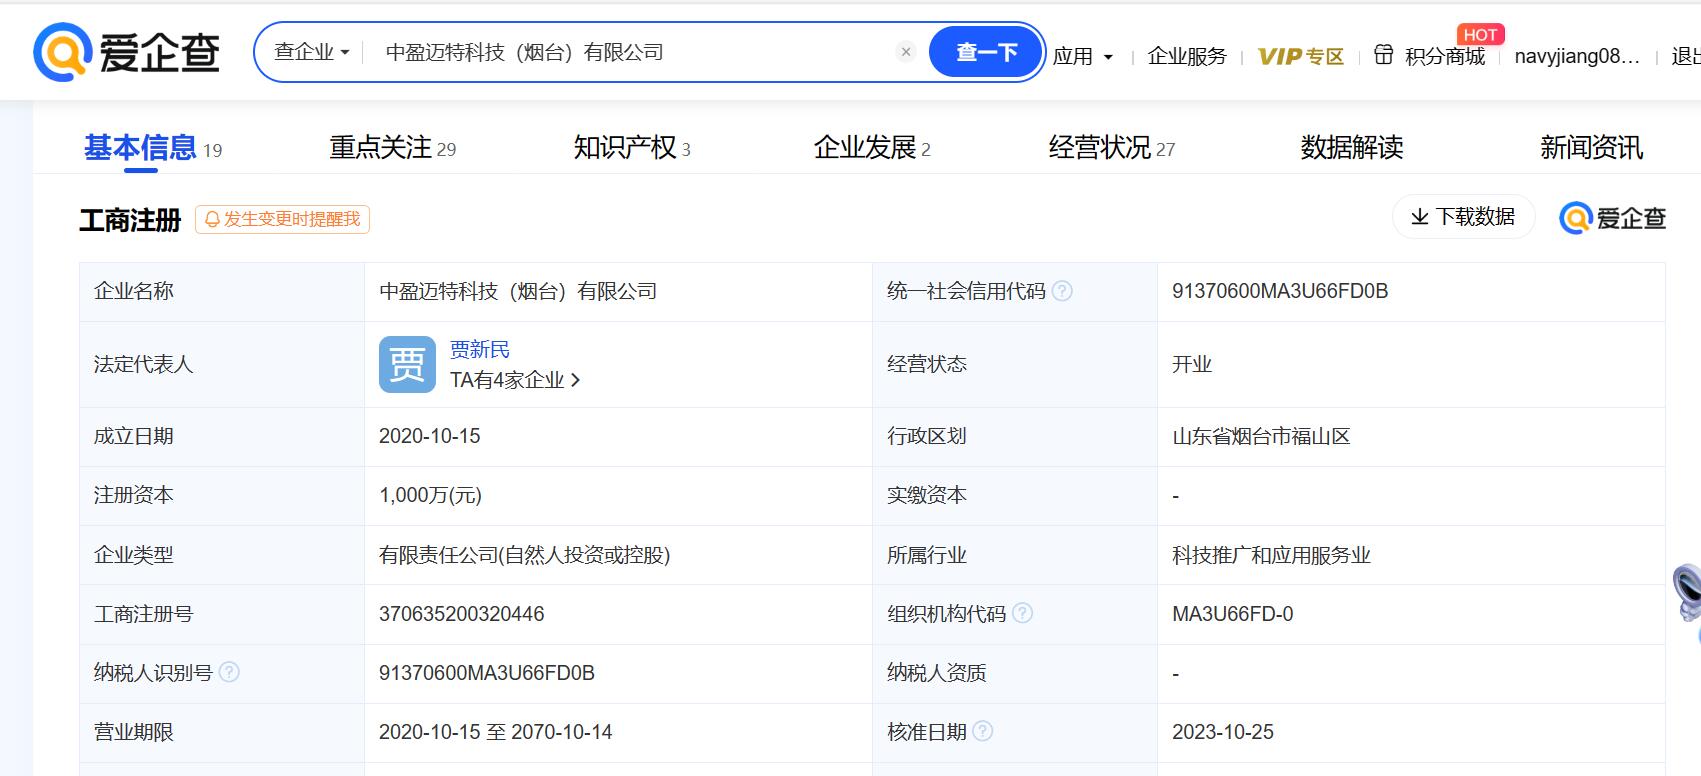
Task: Click the 发生变更时提醒我 reminder button
Action: [282, 219]
